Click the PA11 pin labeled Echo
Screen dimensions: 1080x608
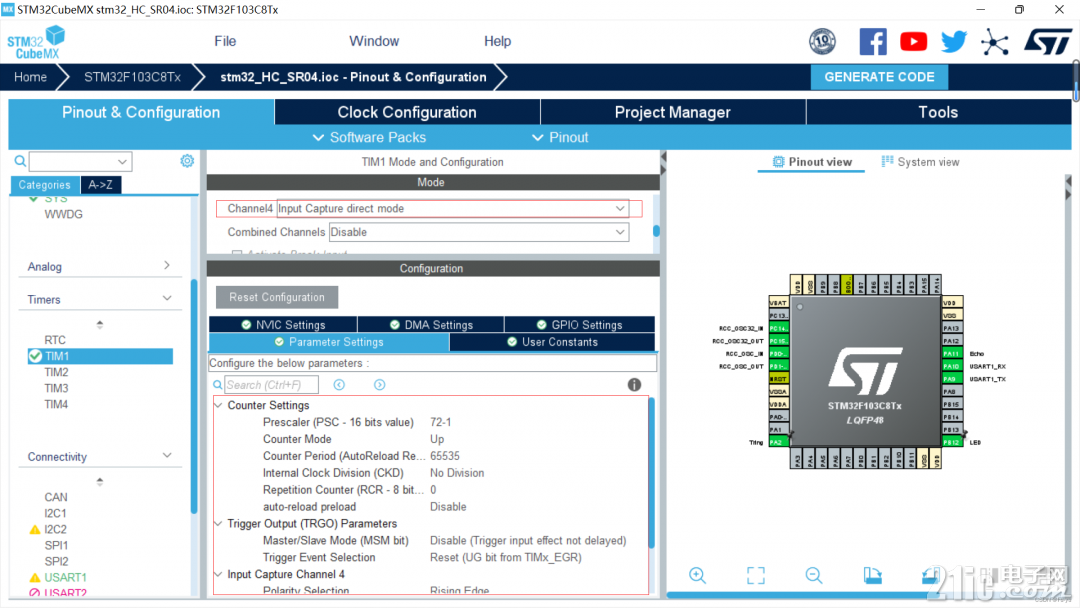tap(951, 353)
